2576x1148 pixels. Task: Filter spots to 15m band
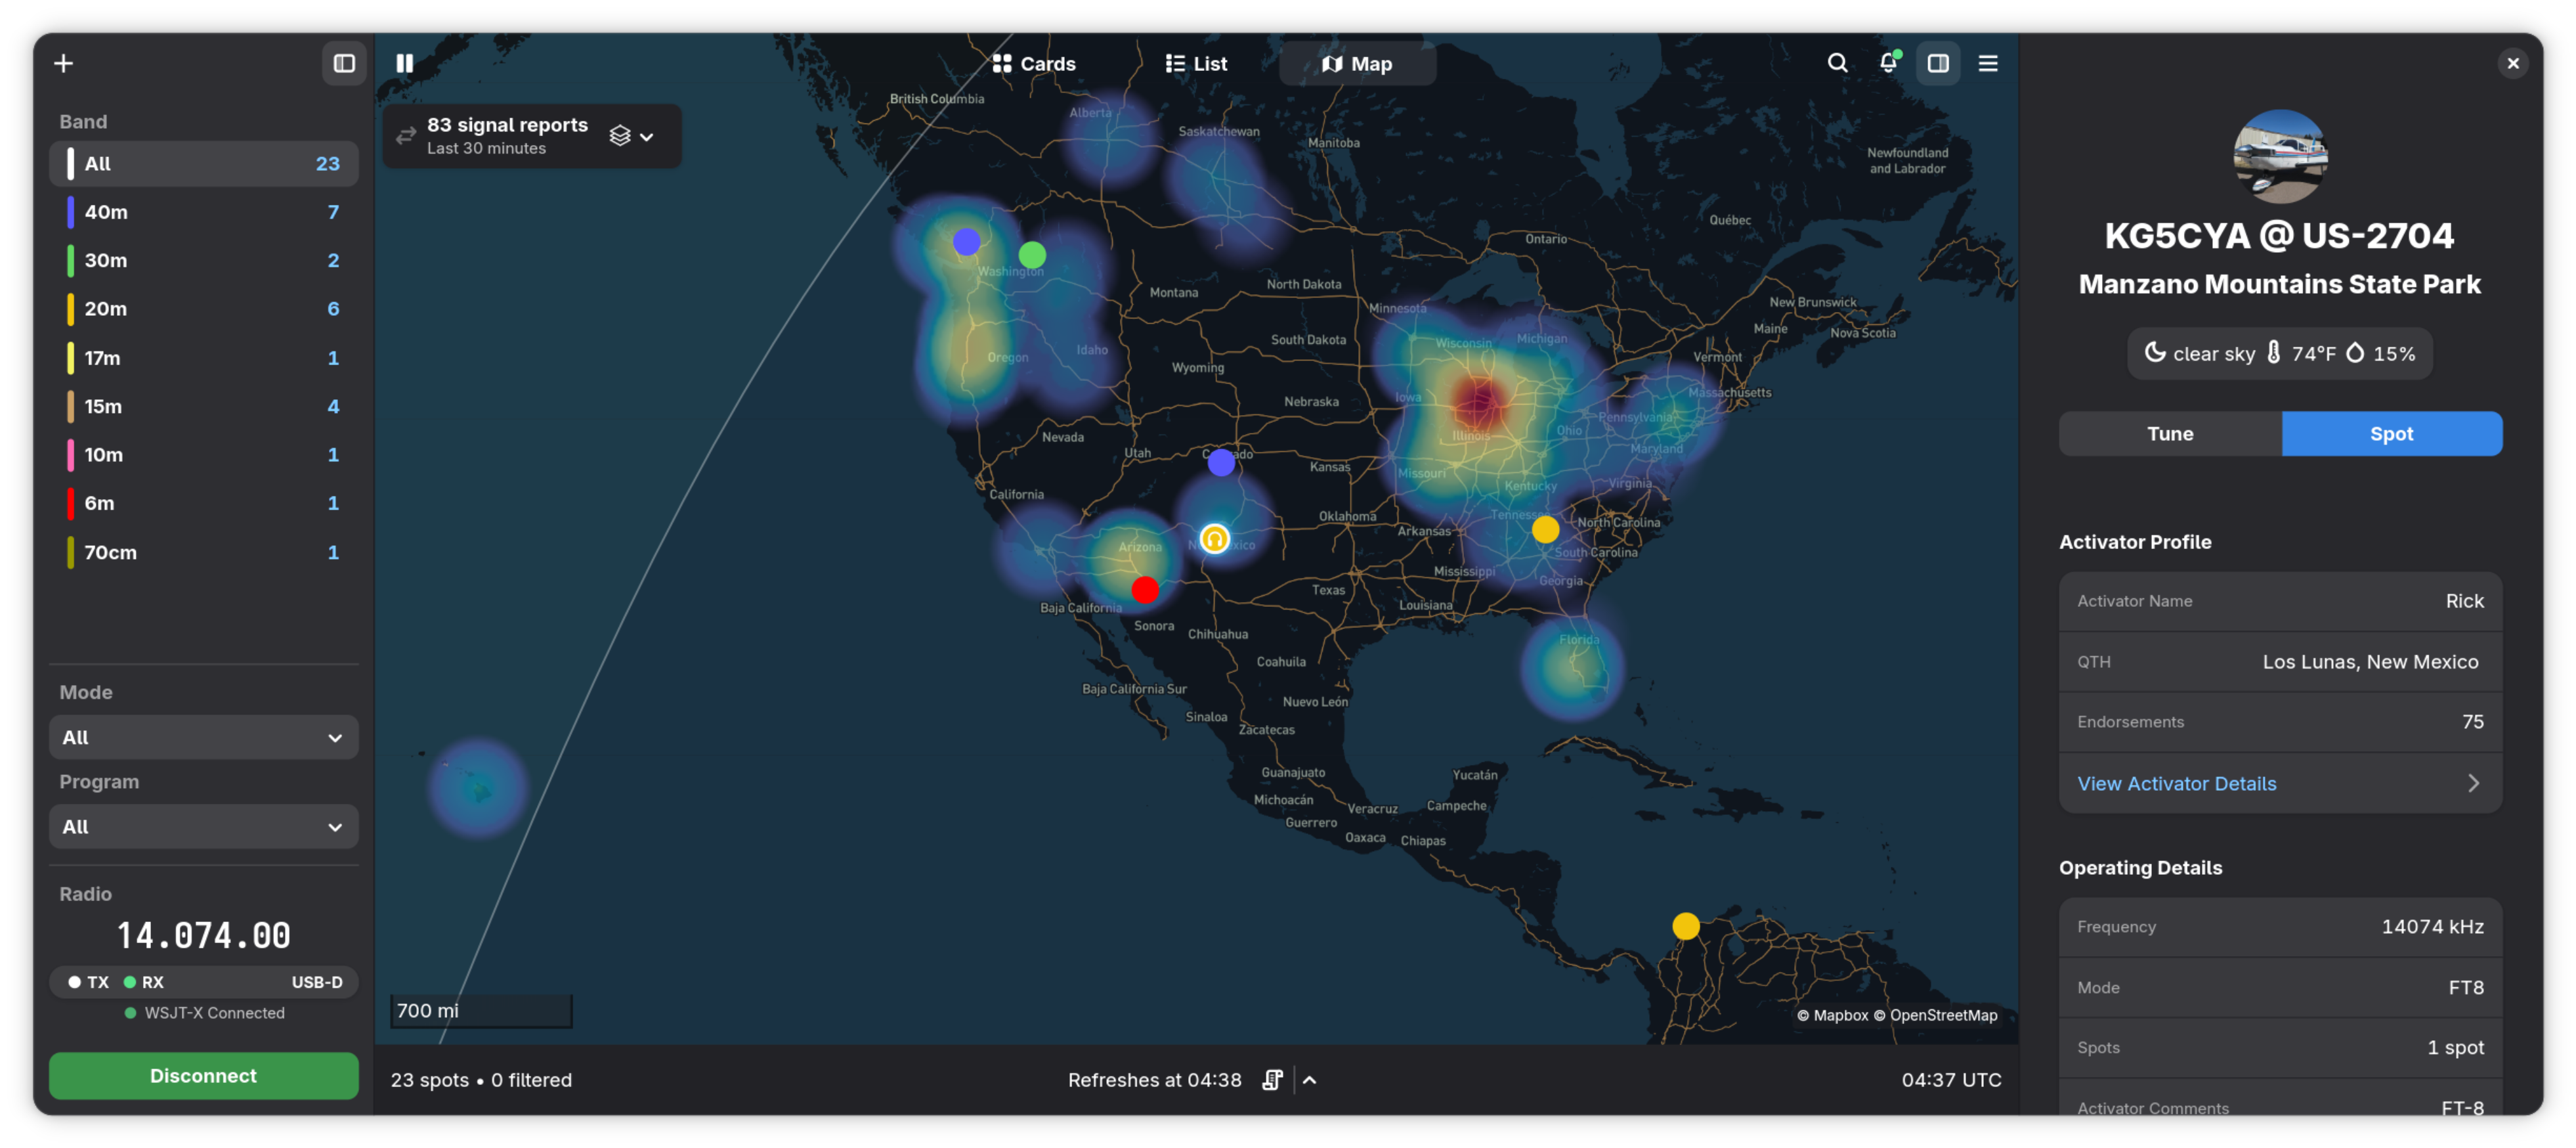[204, 406]
